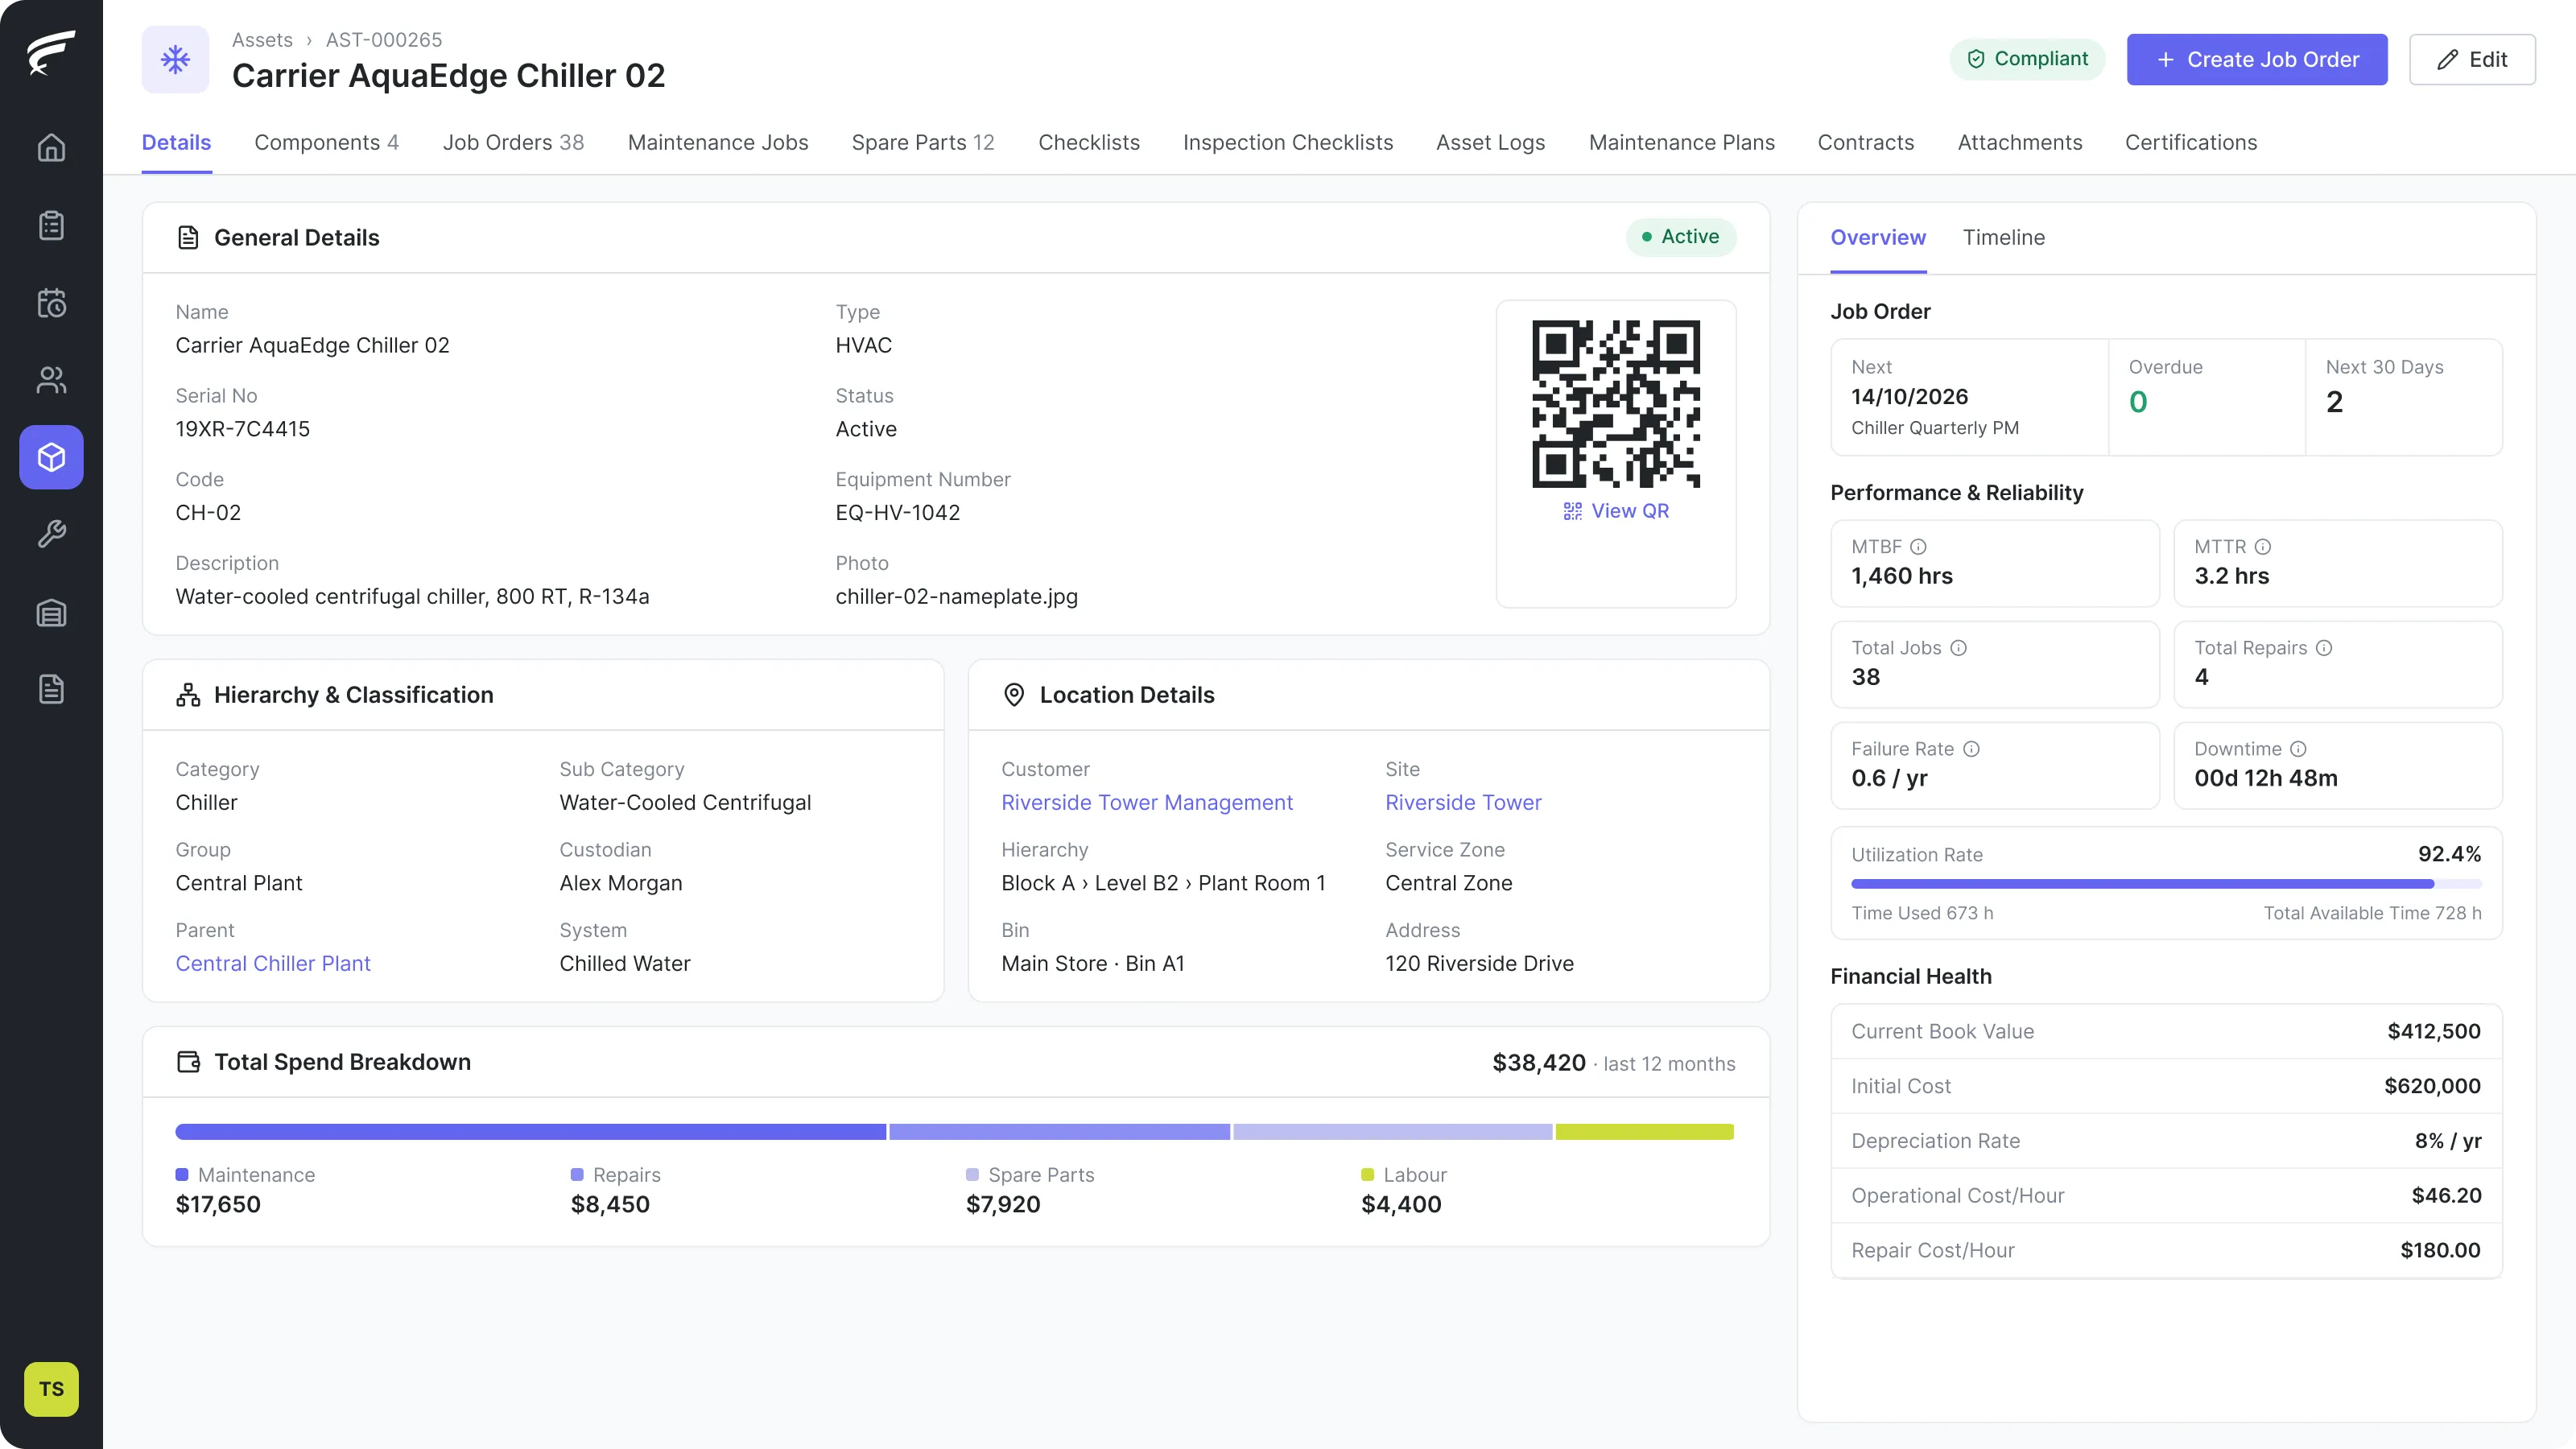2576x1449 pixels.
Task: Click the Current Book Value $412,500
Action: pyautogui.click(x=2434, y=1031)
